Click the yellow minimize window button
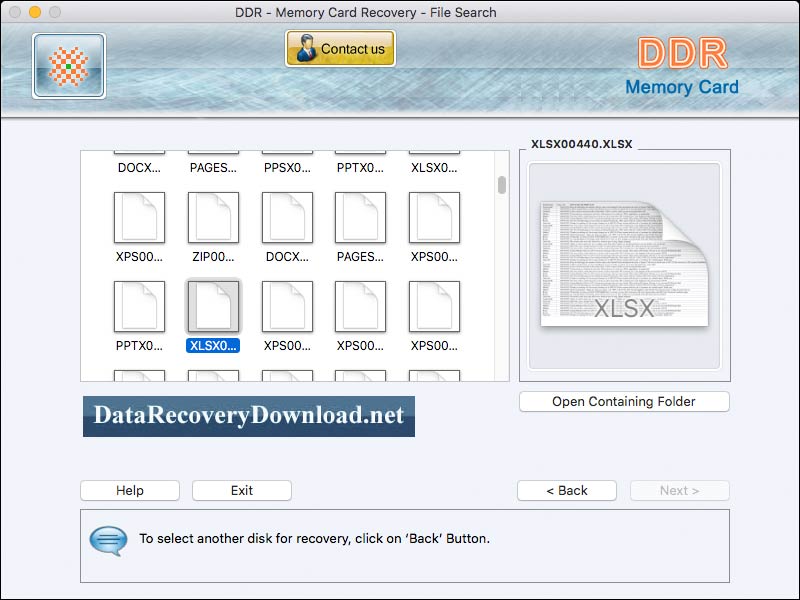The width and height of the screenshot is (800, 600). pyautogui.click(x=35, y=12)
